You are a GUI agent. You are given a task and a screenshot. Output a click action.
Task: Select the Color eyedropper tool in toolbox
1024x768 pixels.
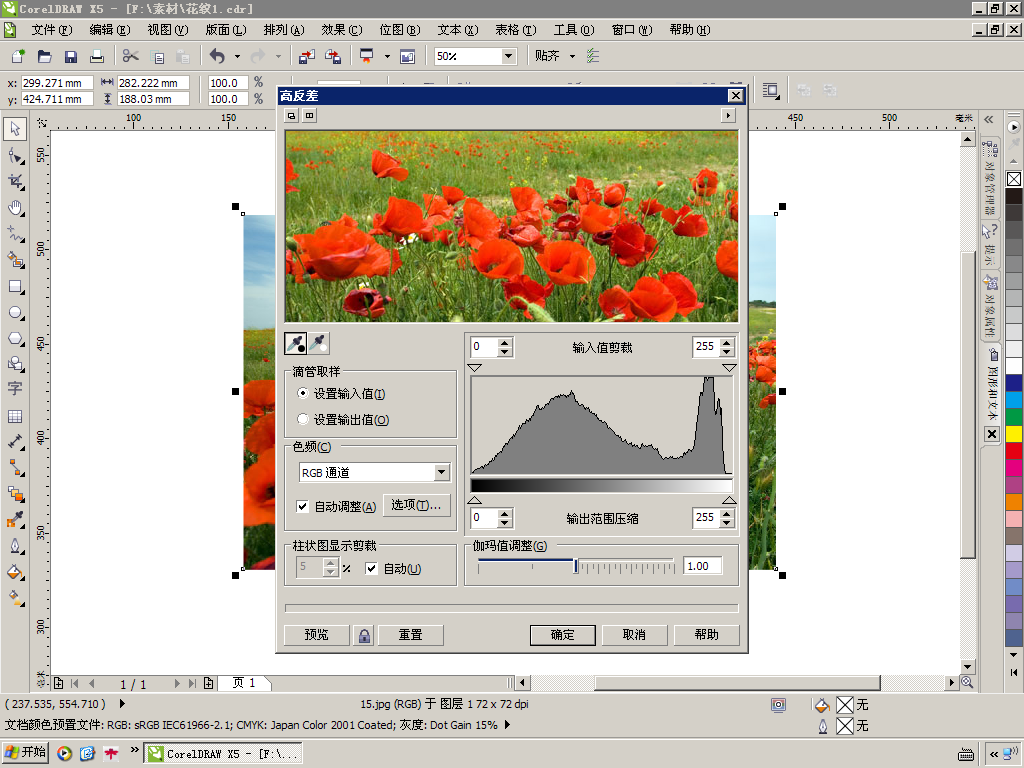pos(15,520)
